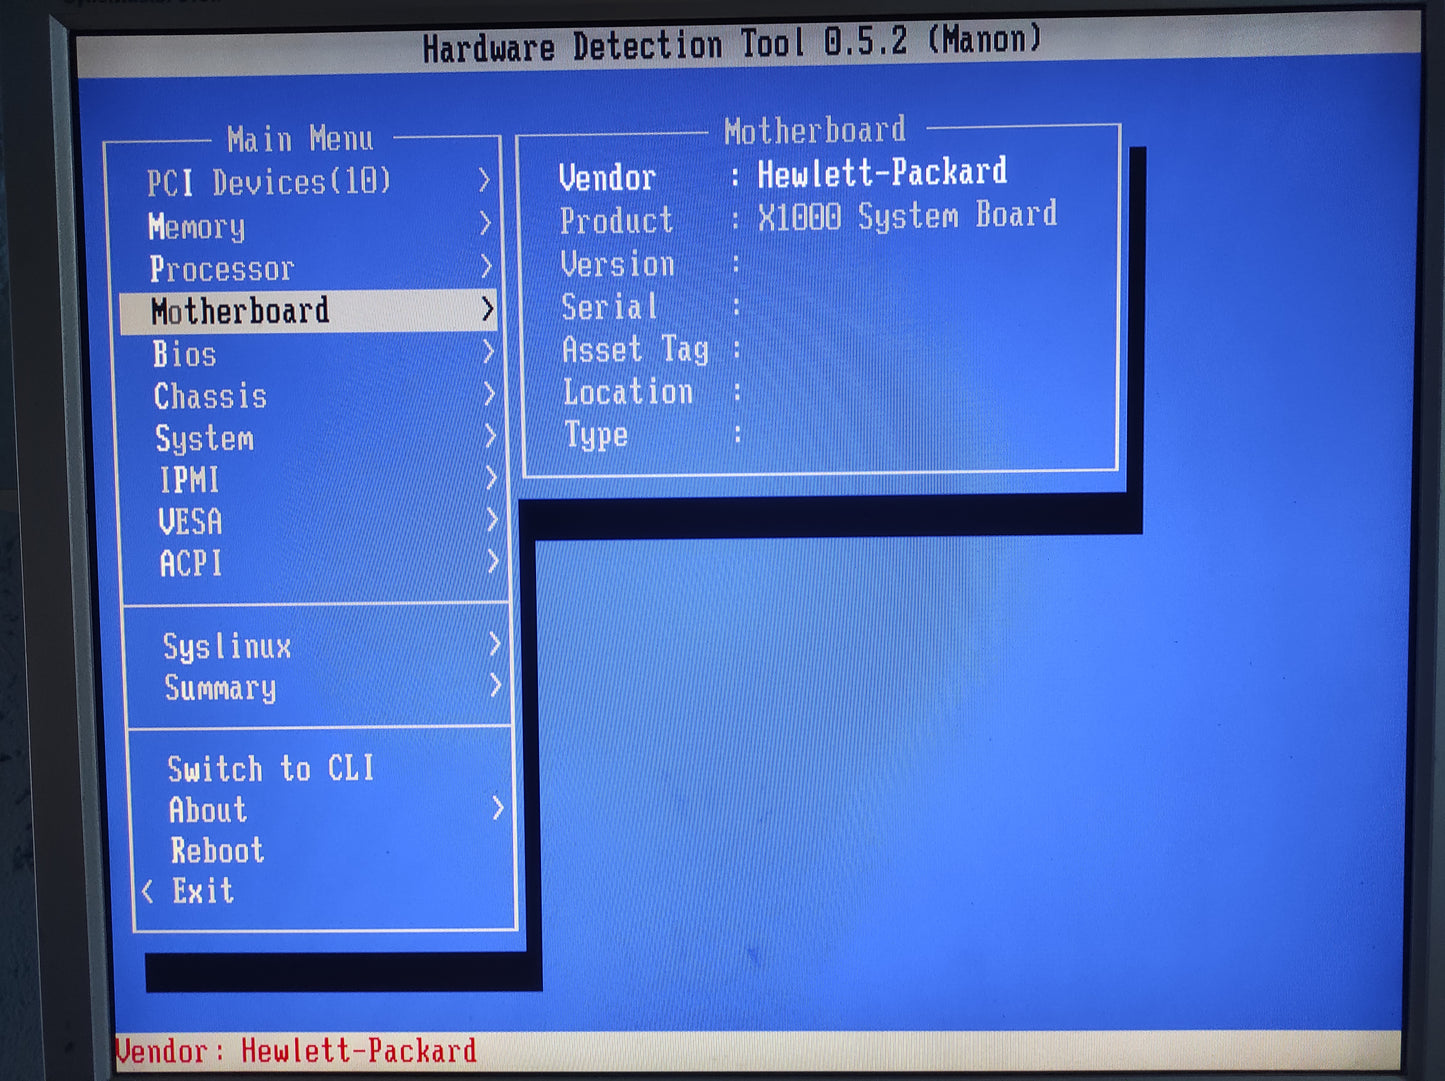Click Exit in the Main Menu
The width and height of the screenshot is (1445, 1081).
tap(203, 890)
